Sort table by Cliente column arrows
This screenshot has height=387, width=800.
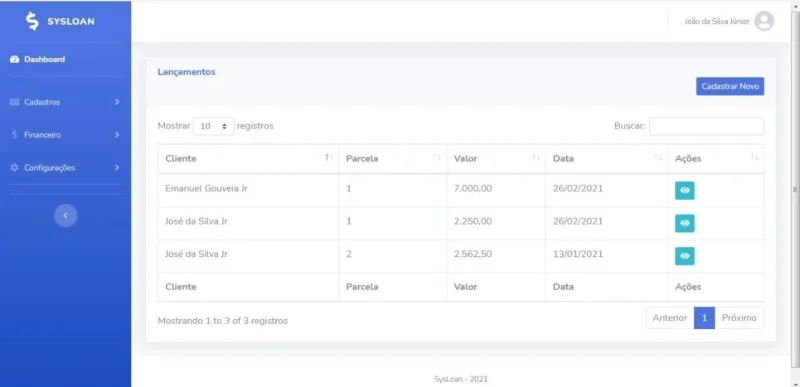pyautogui.click(x=329, y=158)
